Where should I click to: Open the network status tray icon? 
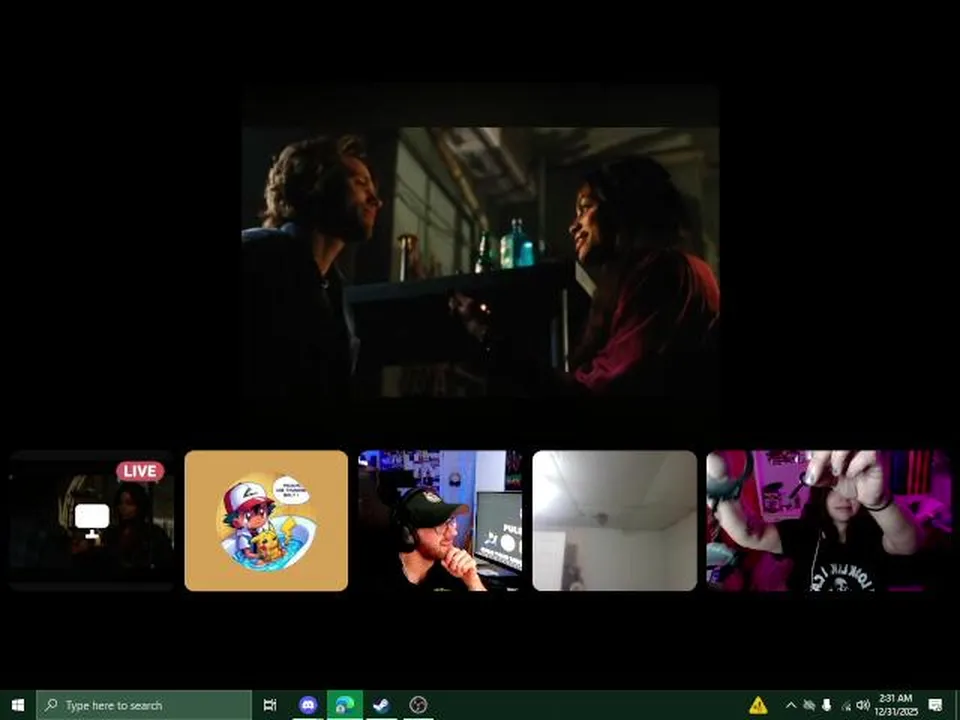[846, 705]
